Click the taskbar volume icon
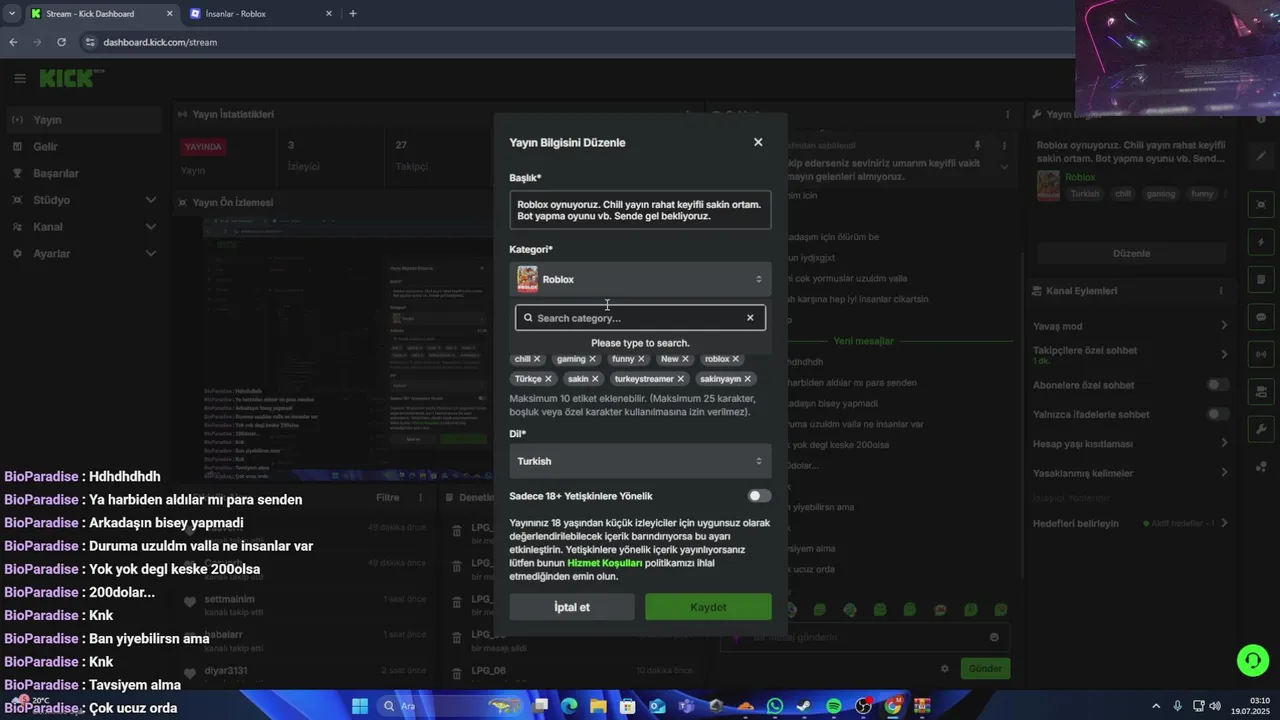The image size is (1280, 720). (1215, 706)
